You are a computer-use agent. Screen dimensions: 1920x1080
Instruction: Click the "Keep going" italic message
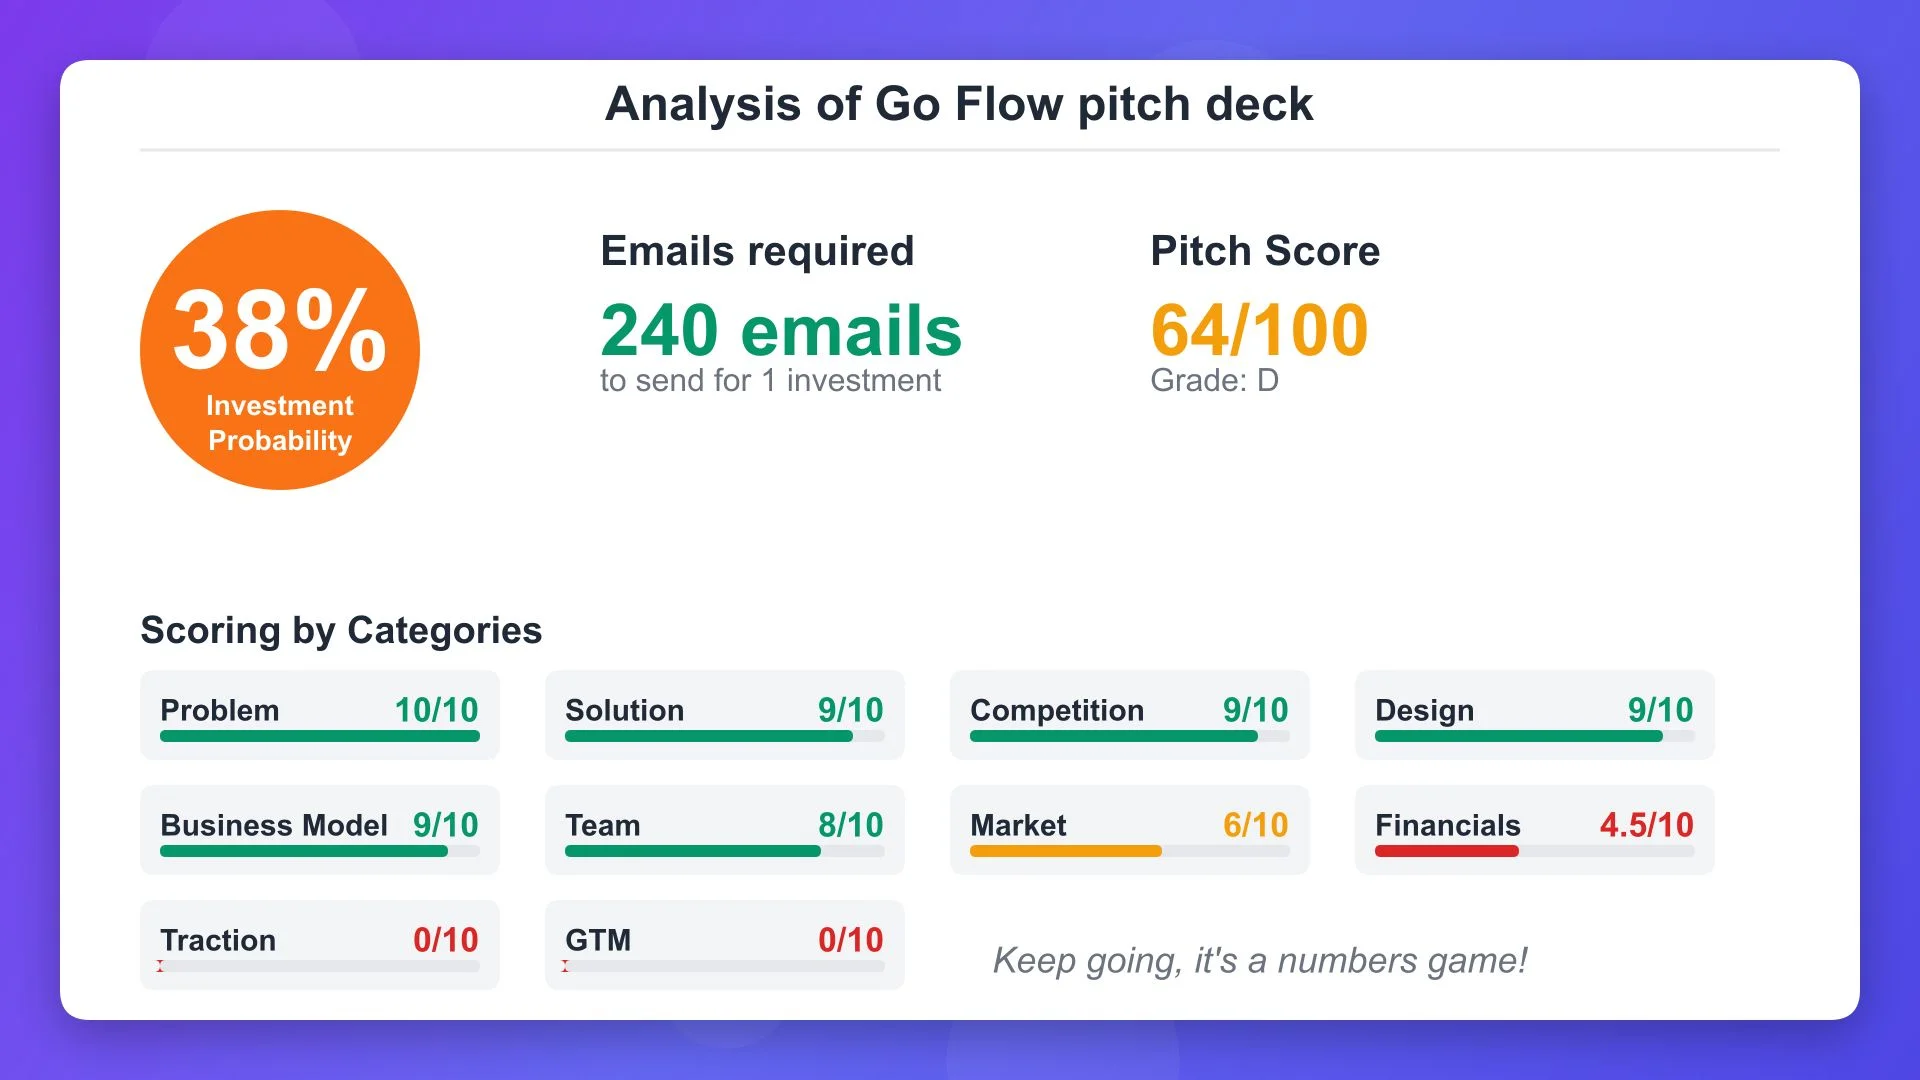click(1259, 960)
